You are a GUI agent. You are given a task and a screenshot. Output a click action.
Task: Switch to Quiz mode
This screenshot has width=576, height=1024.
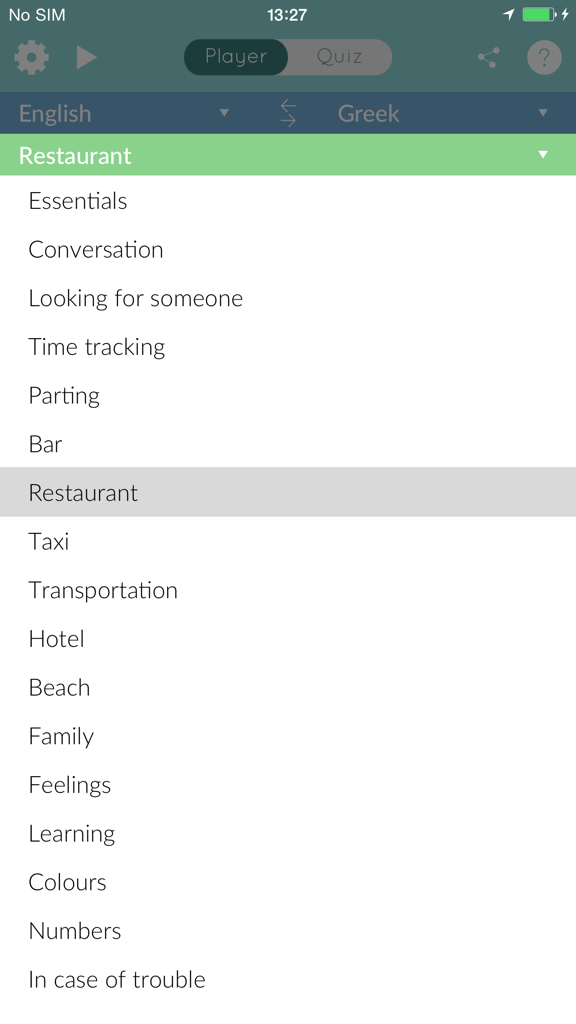click(x=339, y=57)
